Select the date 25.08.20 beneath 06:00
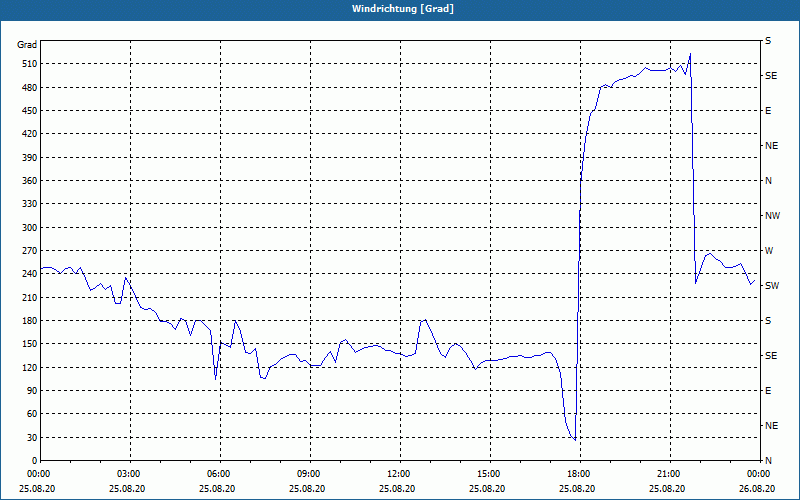This screenshot has height=500, width=800. [217, 488]
